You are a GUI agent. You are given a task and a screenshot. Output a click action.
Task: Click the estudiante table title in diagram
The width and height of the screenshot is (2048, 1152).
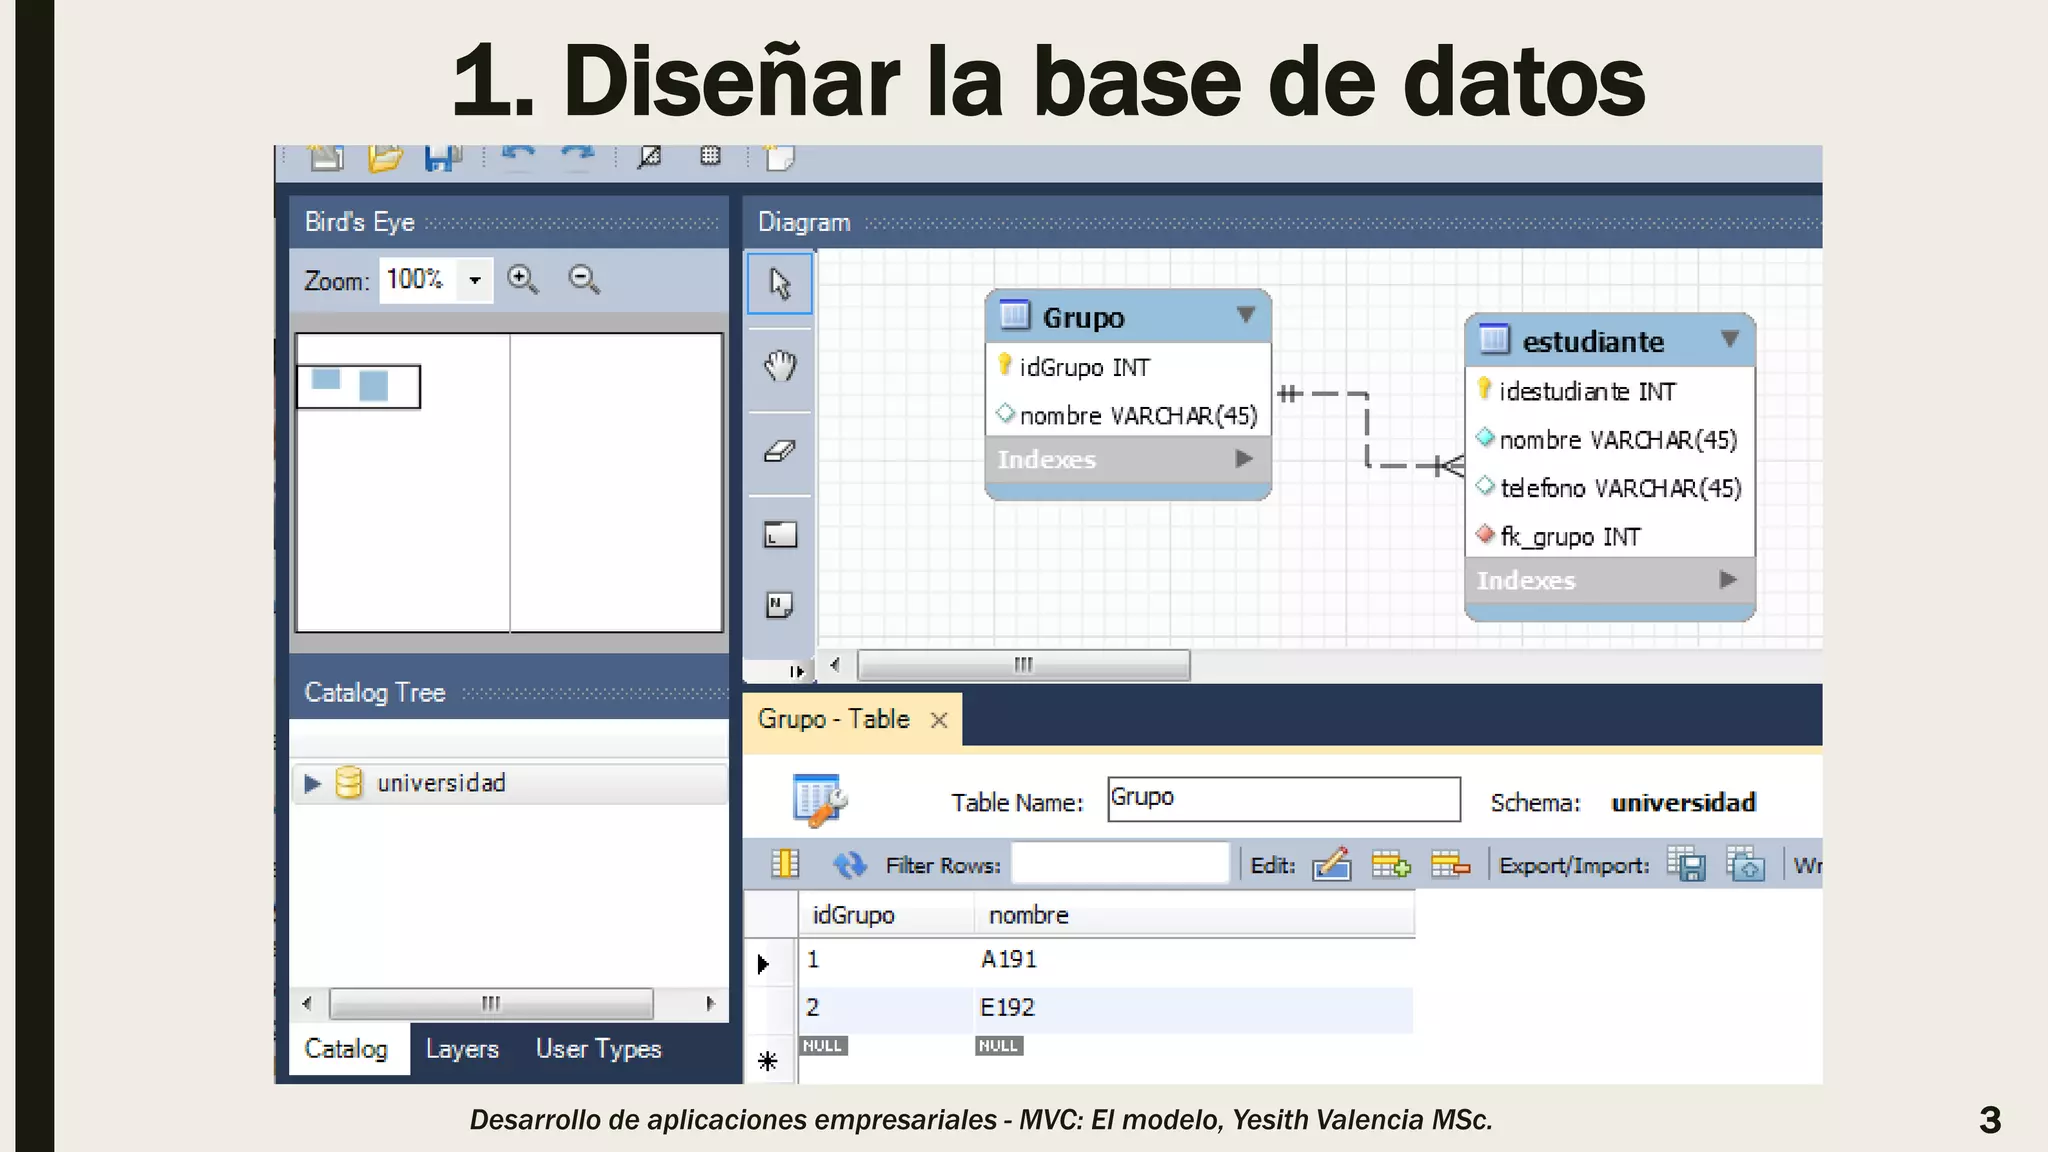(1593, 342)
